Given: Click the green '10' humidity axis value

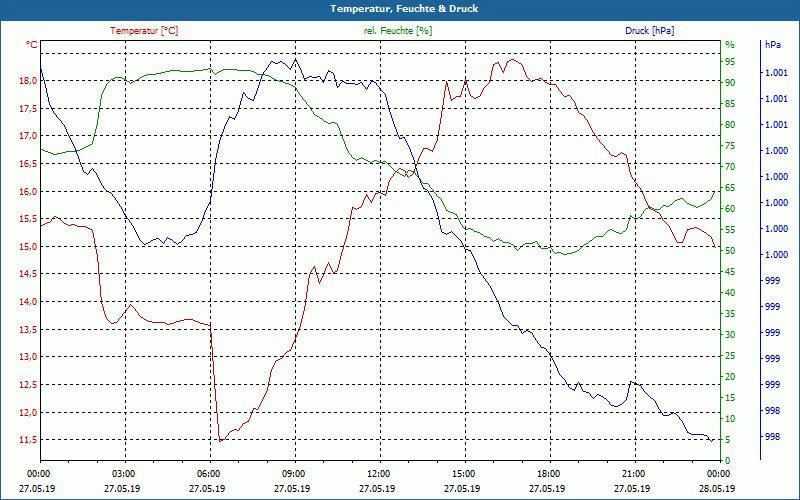Looking at the screenshot, I should 730,419.
